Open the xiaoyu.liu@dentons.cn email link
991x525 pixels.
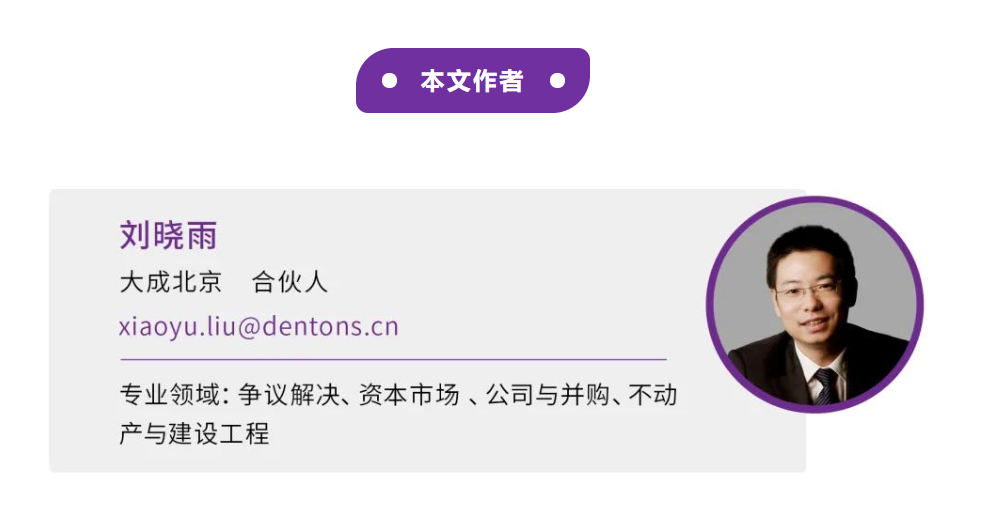pos(259,327)
